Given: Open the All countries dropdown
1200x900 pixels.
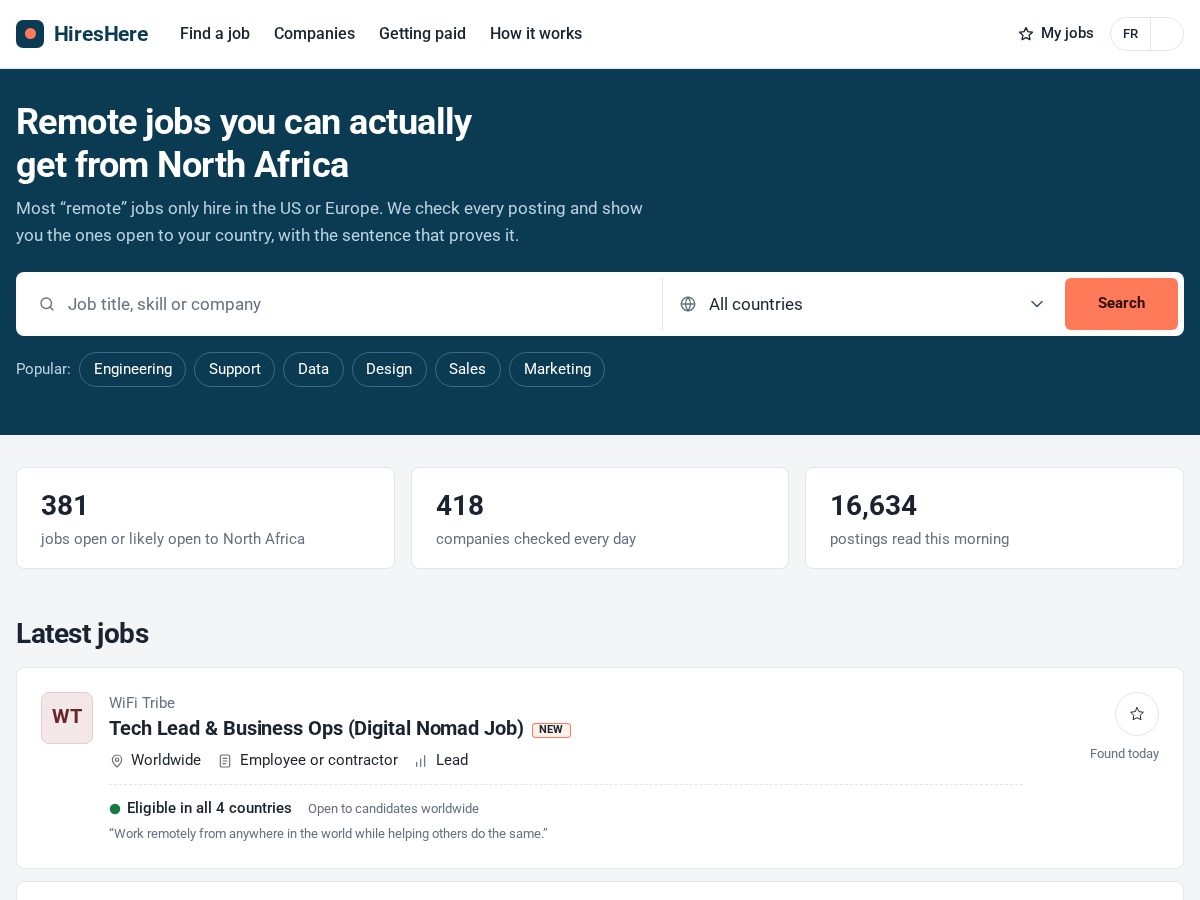Looking at the screenshot, I should [862, 304].
